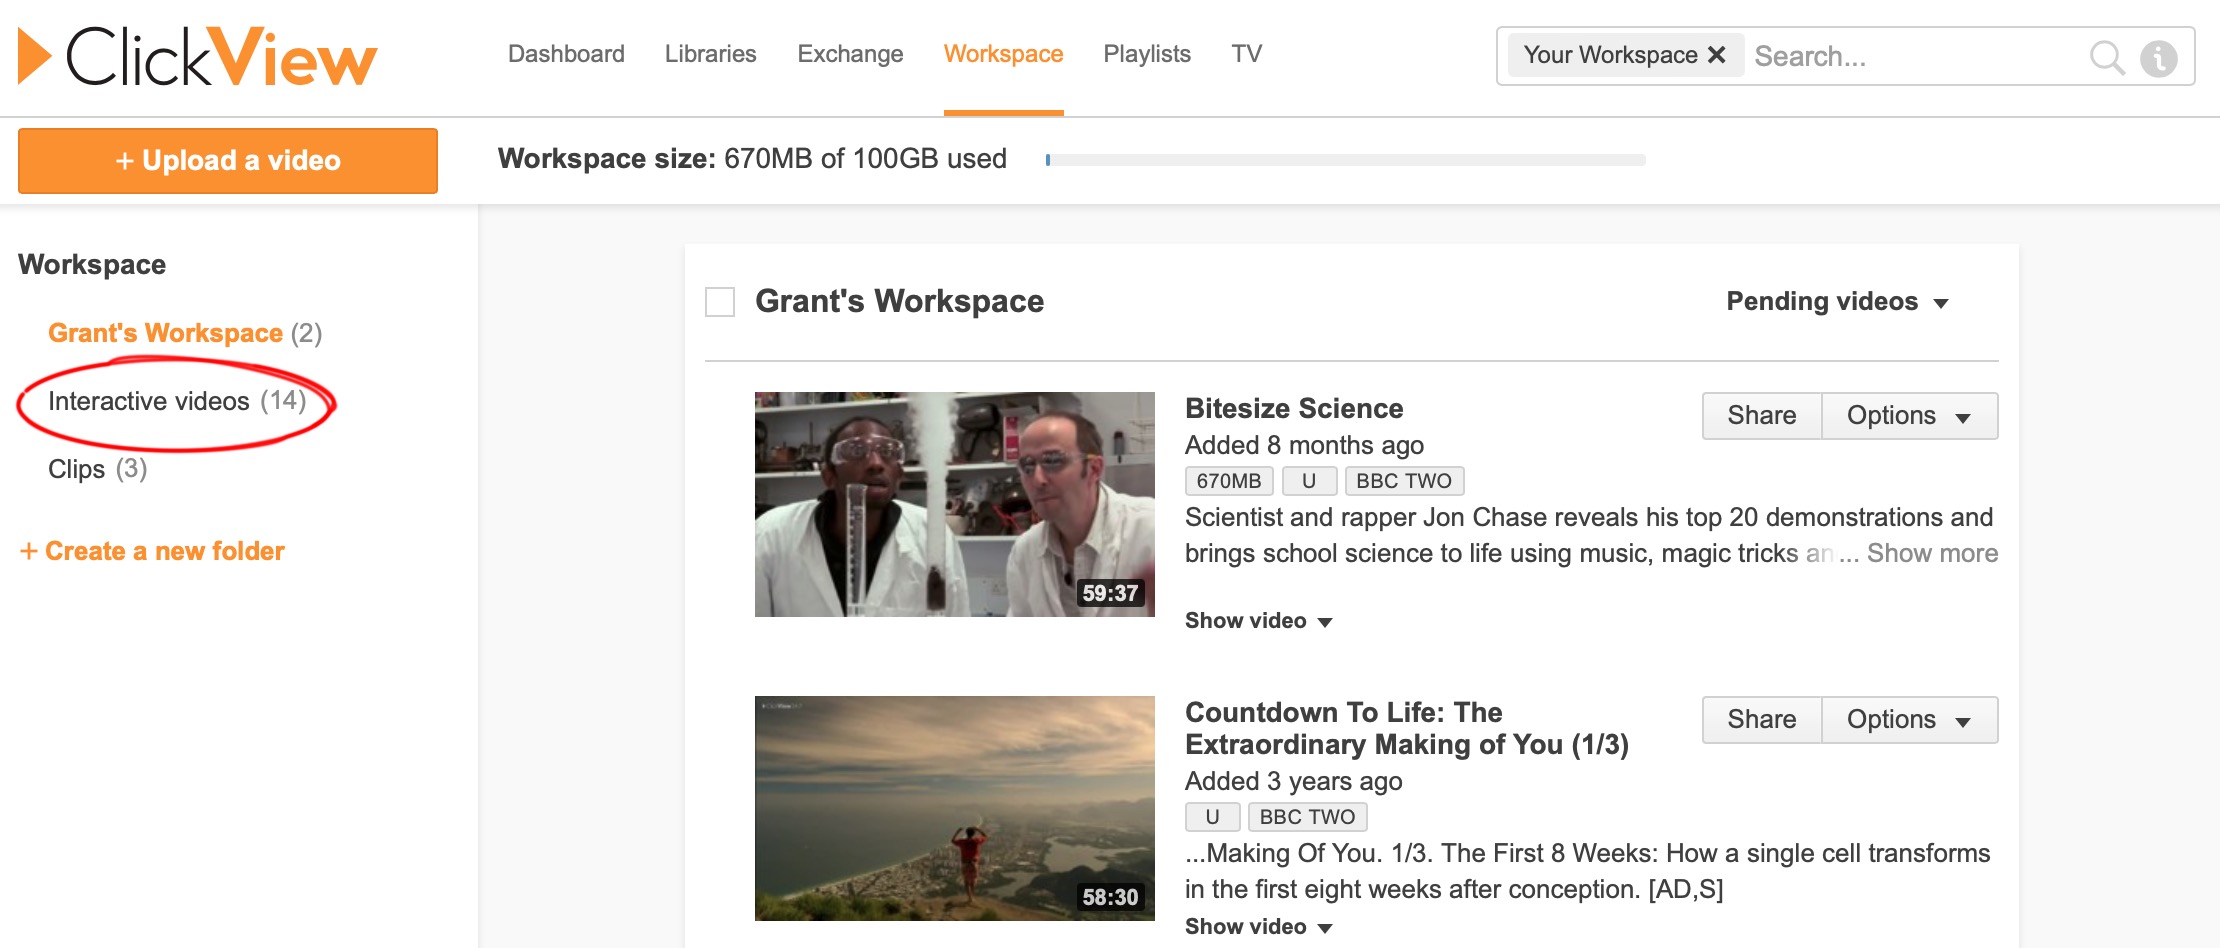Expand Show video under Countdown To Life
The width and height of the screenshot is (2220, 948).
click(x=1257, y=927)
